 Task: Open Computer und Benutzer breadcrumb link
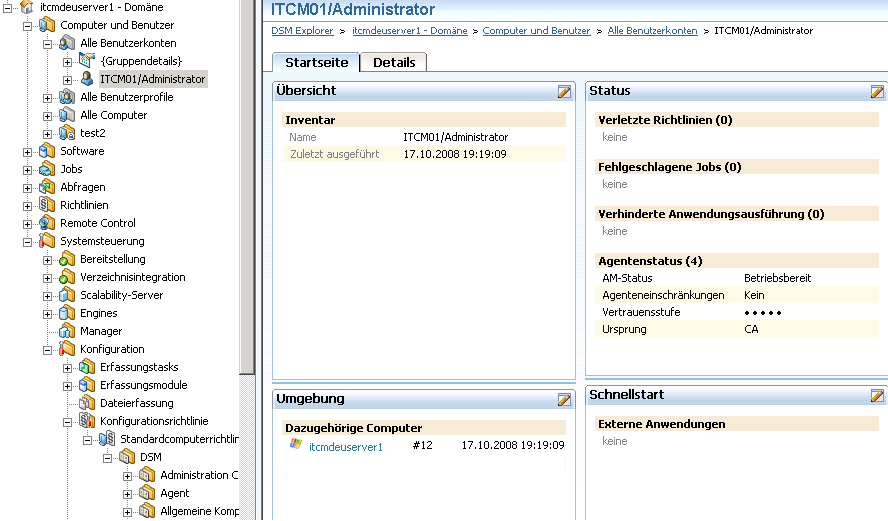click(536, 31)
